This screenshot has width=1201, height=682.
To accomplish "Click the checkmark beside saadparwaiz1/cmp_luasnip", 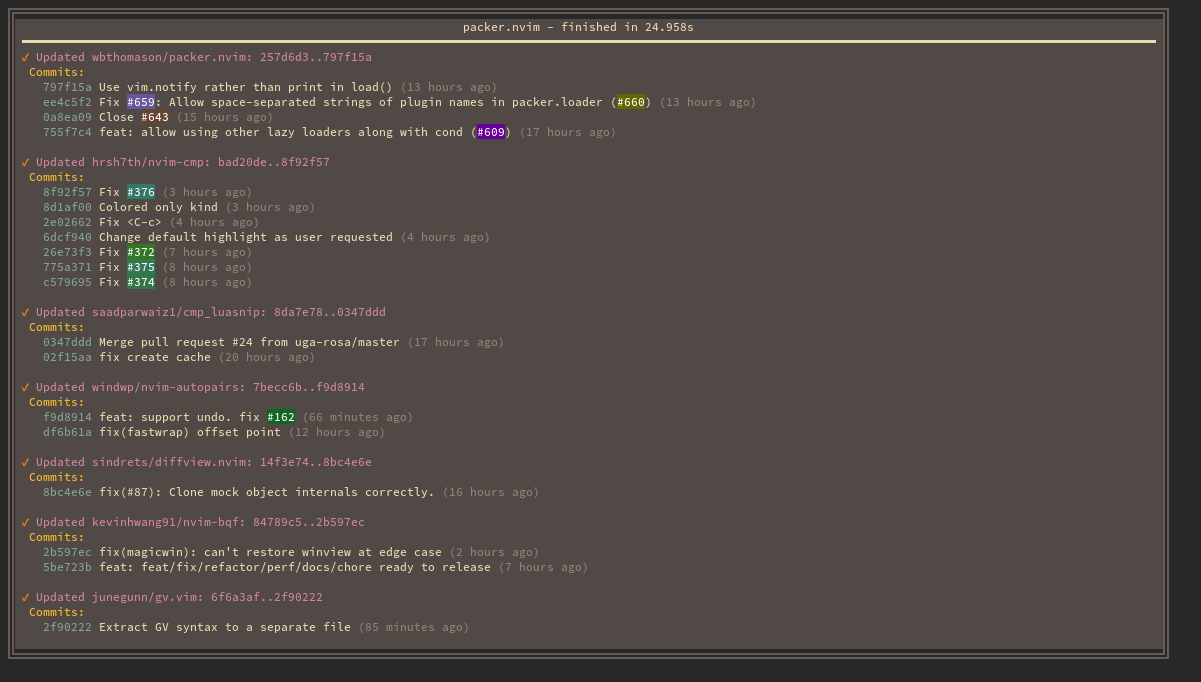I will coord(25,312).
